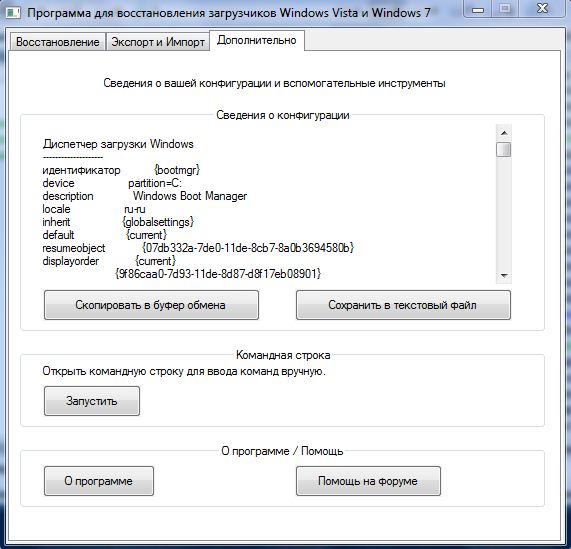
Task: Click the scrollbar up arrow in configuration box
Action: click(504, 133)
